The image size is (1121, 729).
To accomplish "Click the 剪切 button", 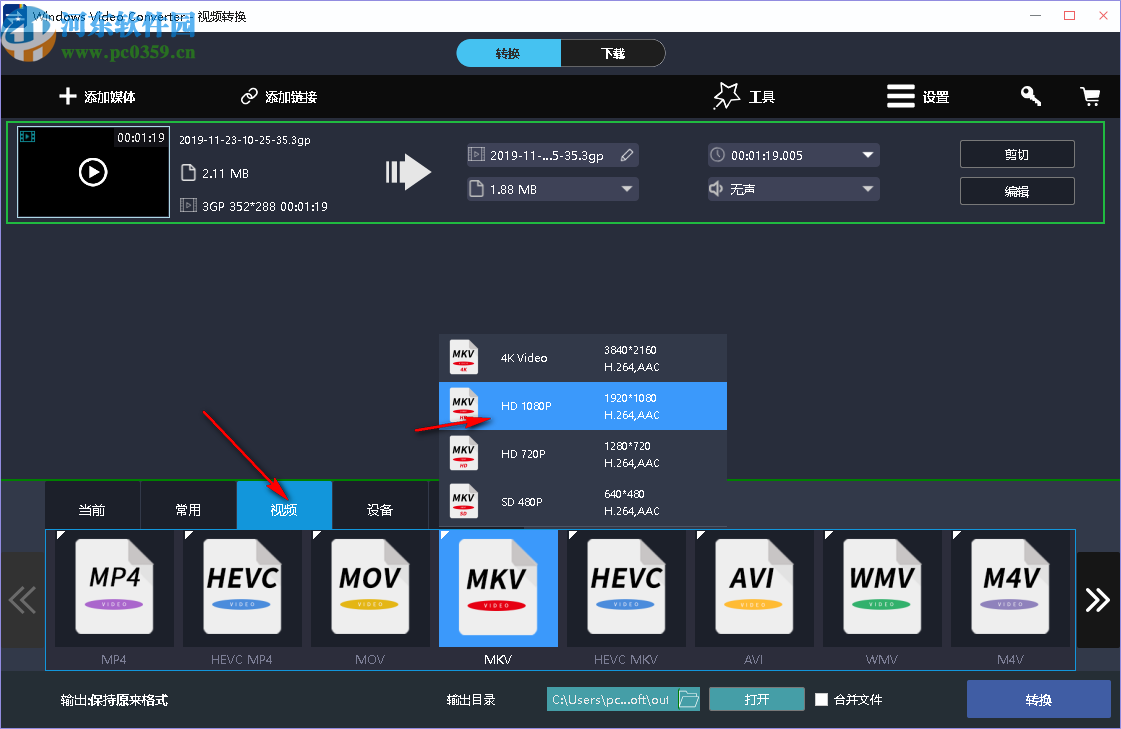I will 1017,154.
